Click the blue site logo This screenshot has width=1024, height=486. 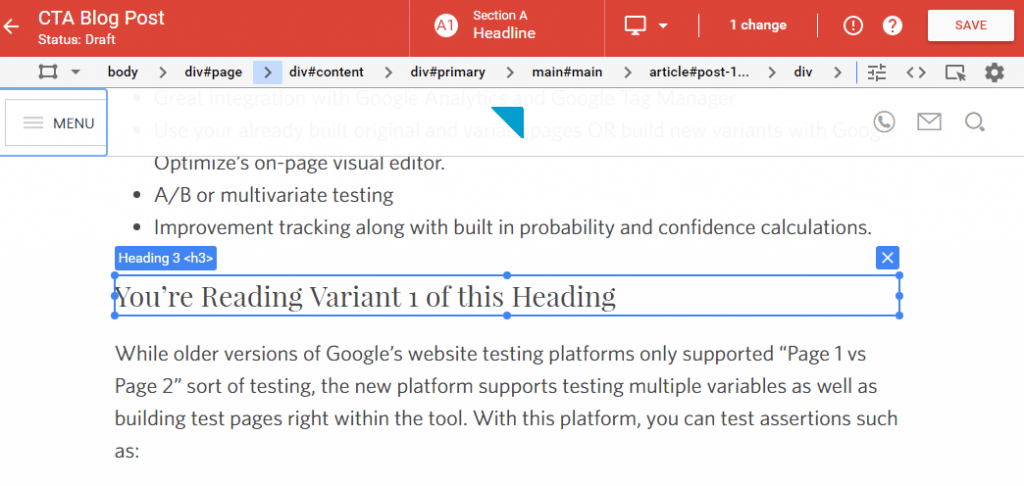[x=508, y=123]
